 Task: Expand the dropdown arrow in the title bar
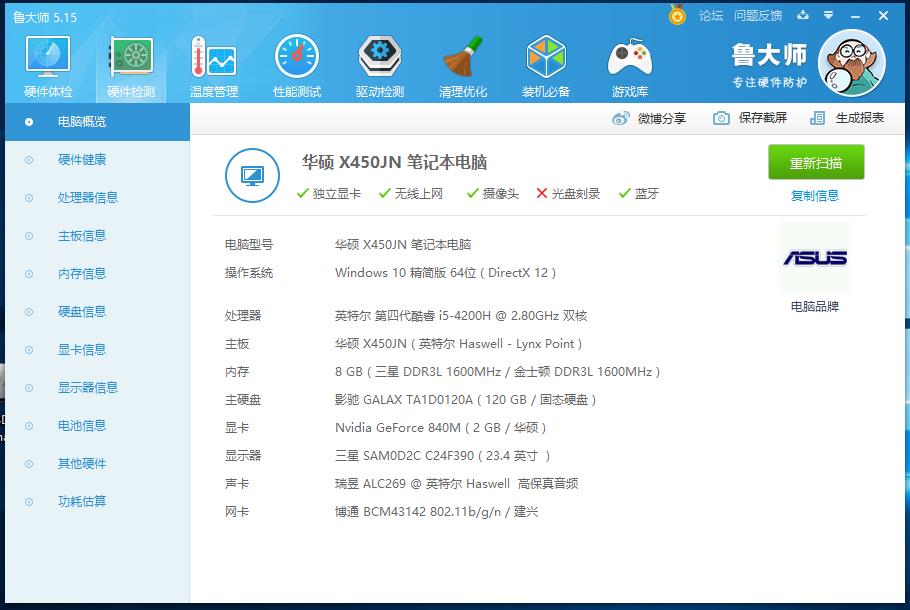coord(826,16)
